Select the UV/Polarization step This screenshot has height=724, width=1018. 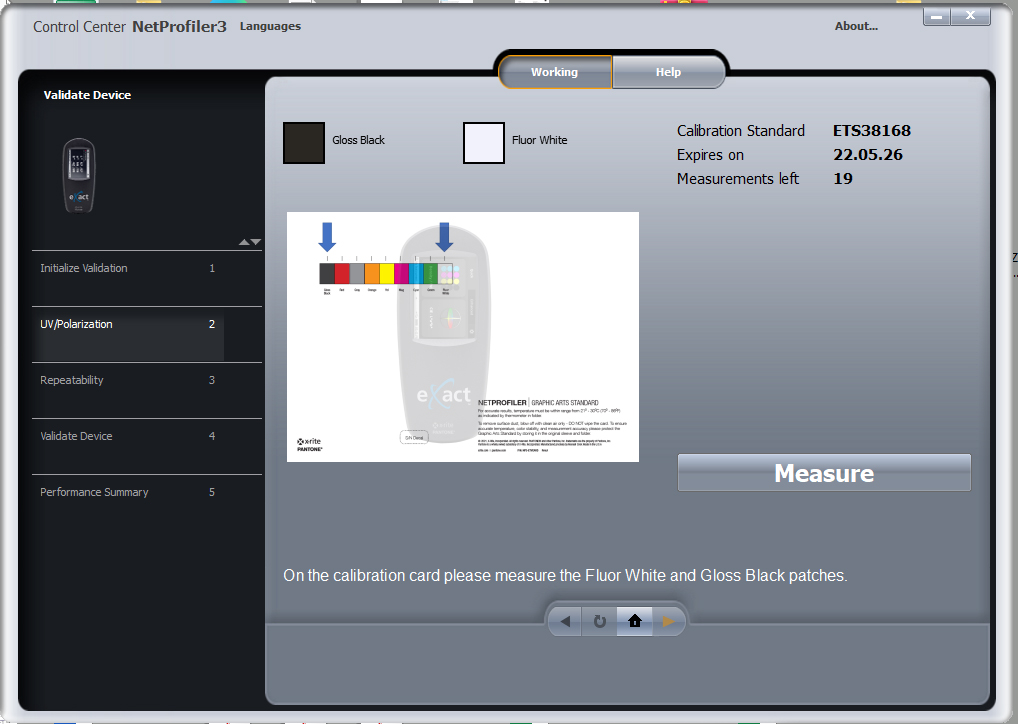pyautogui.click(x=77, y=324)
